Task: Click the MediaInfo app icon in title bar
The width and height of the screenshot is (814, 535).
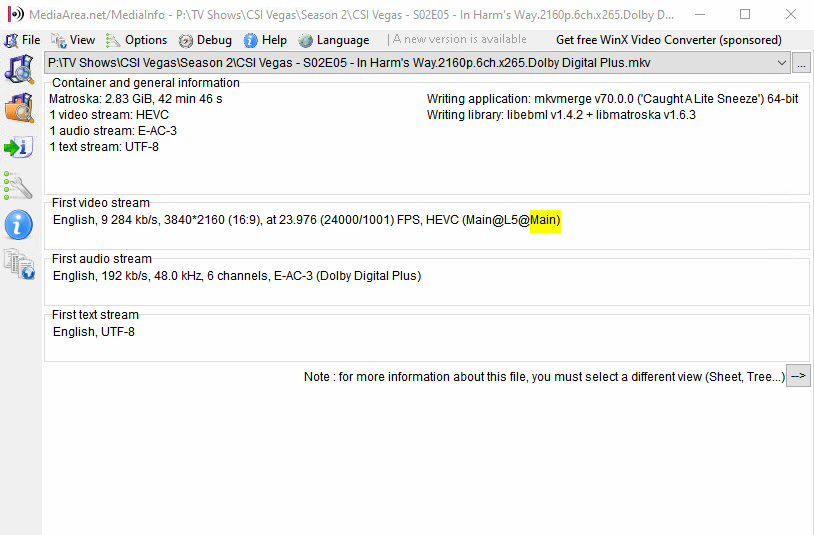Action: click(15, 14)
